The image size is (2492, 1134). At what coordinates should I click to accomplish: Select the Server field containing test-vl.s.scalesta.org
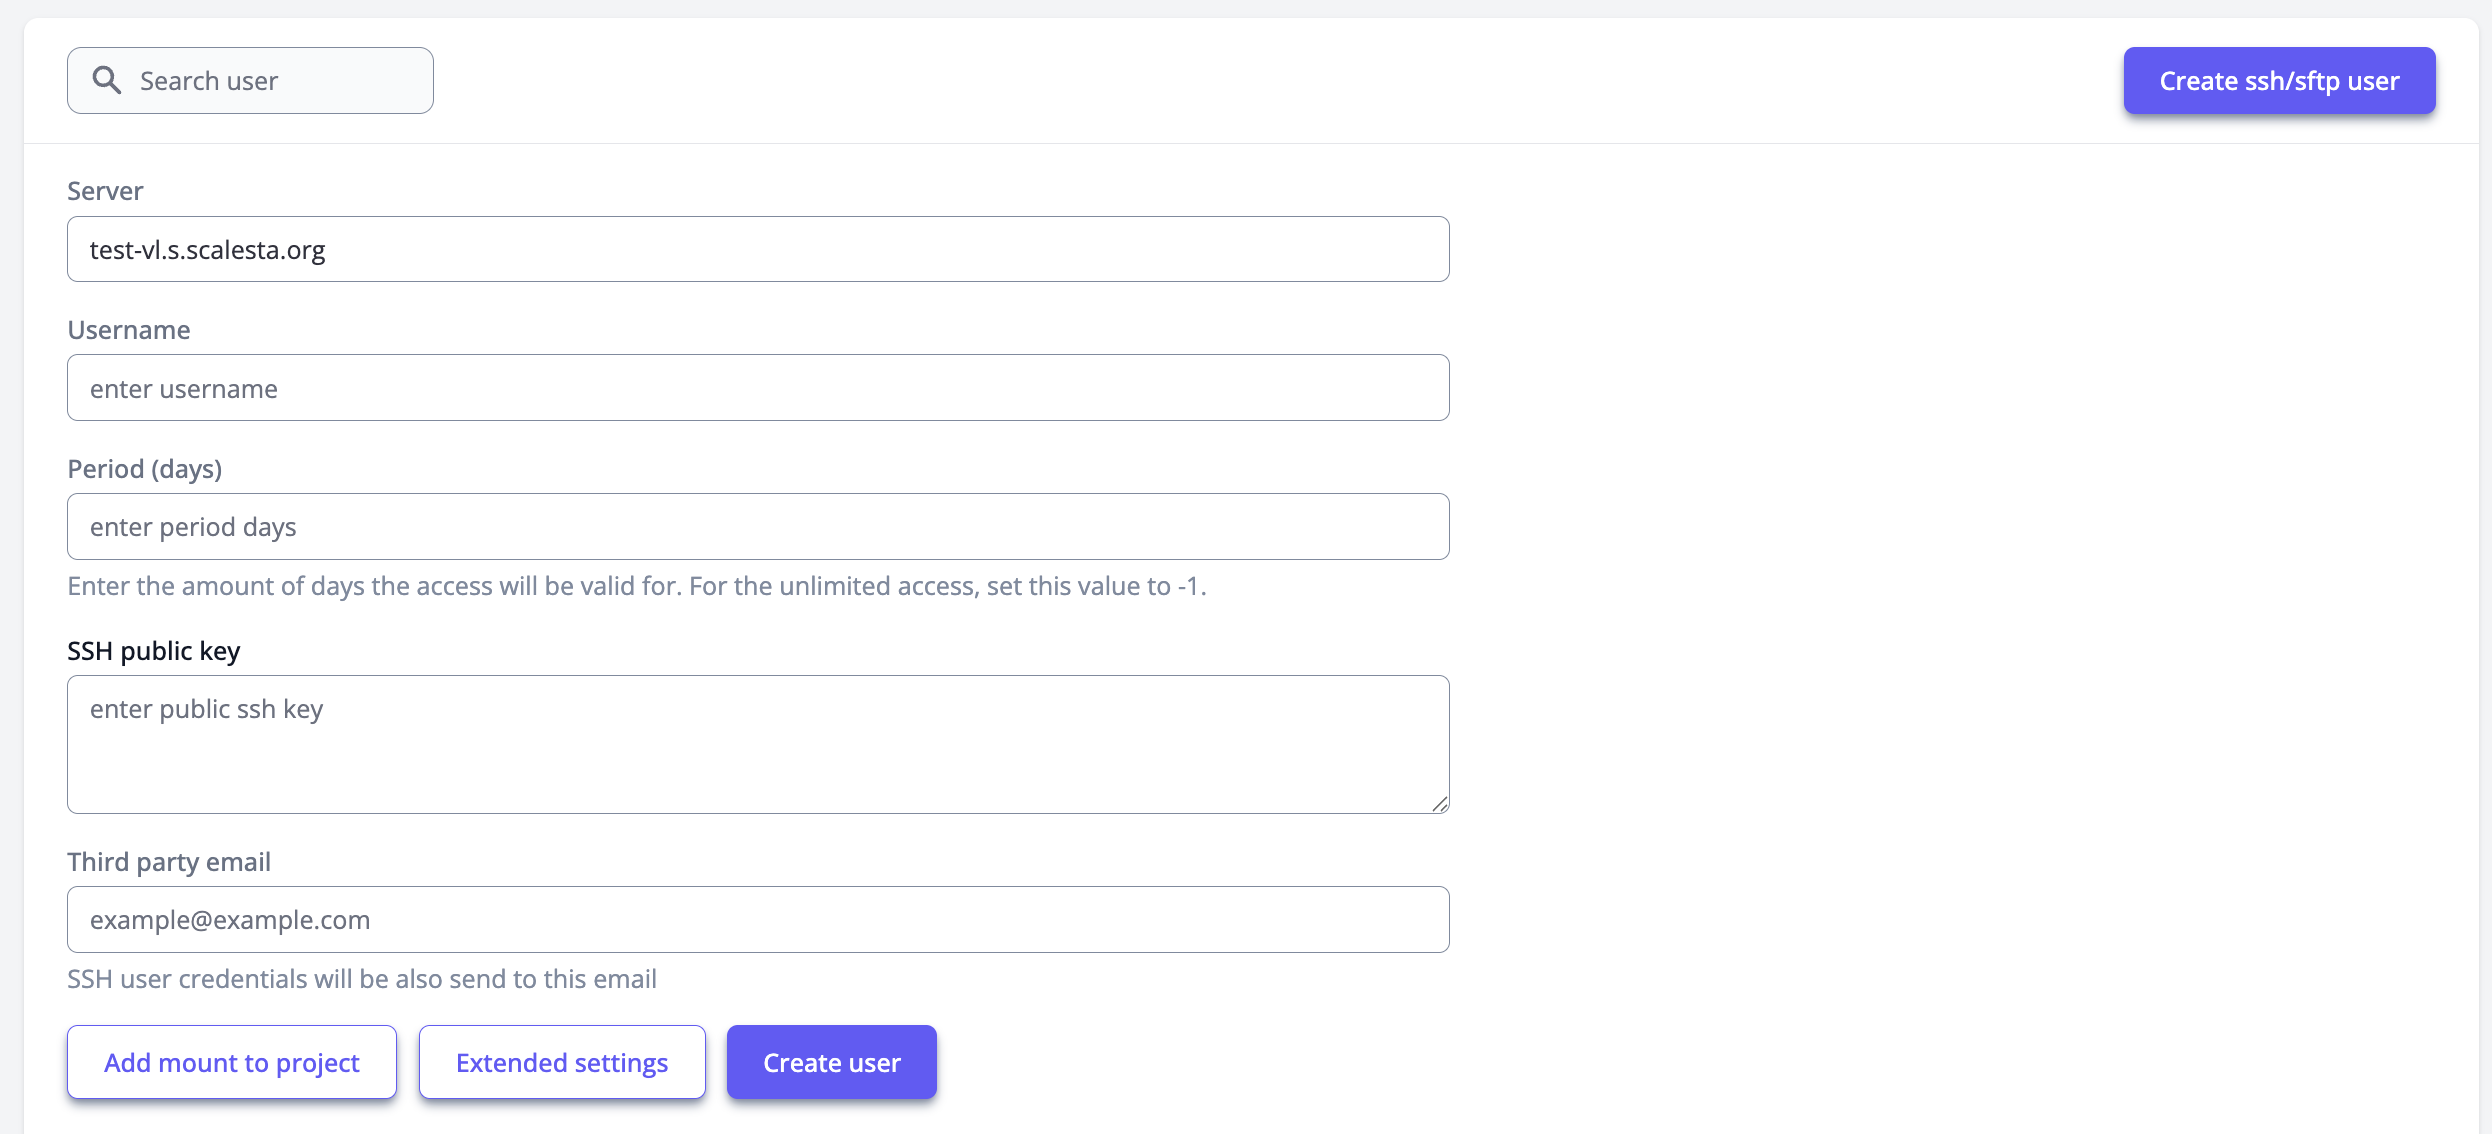tap(757, 249)
